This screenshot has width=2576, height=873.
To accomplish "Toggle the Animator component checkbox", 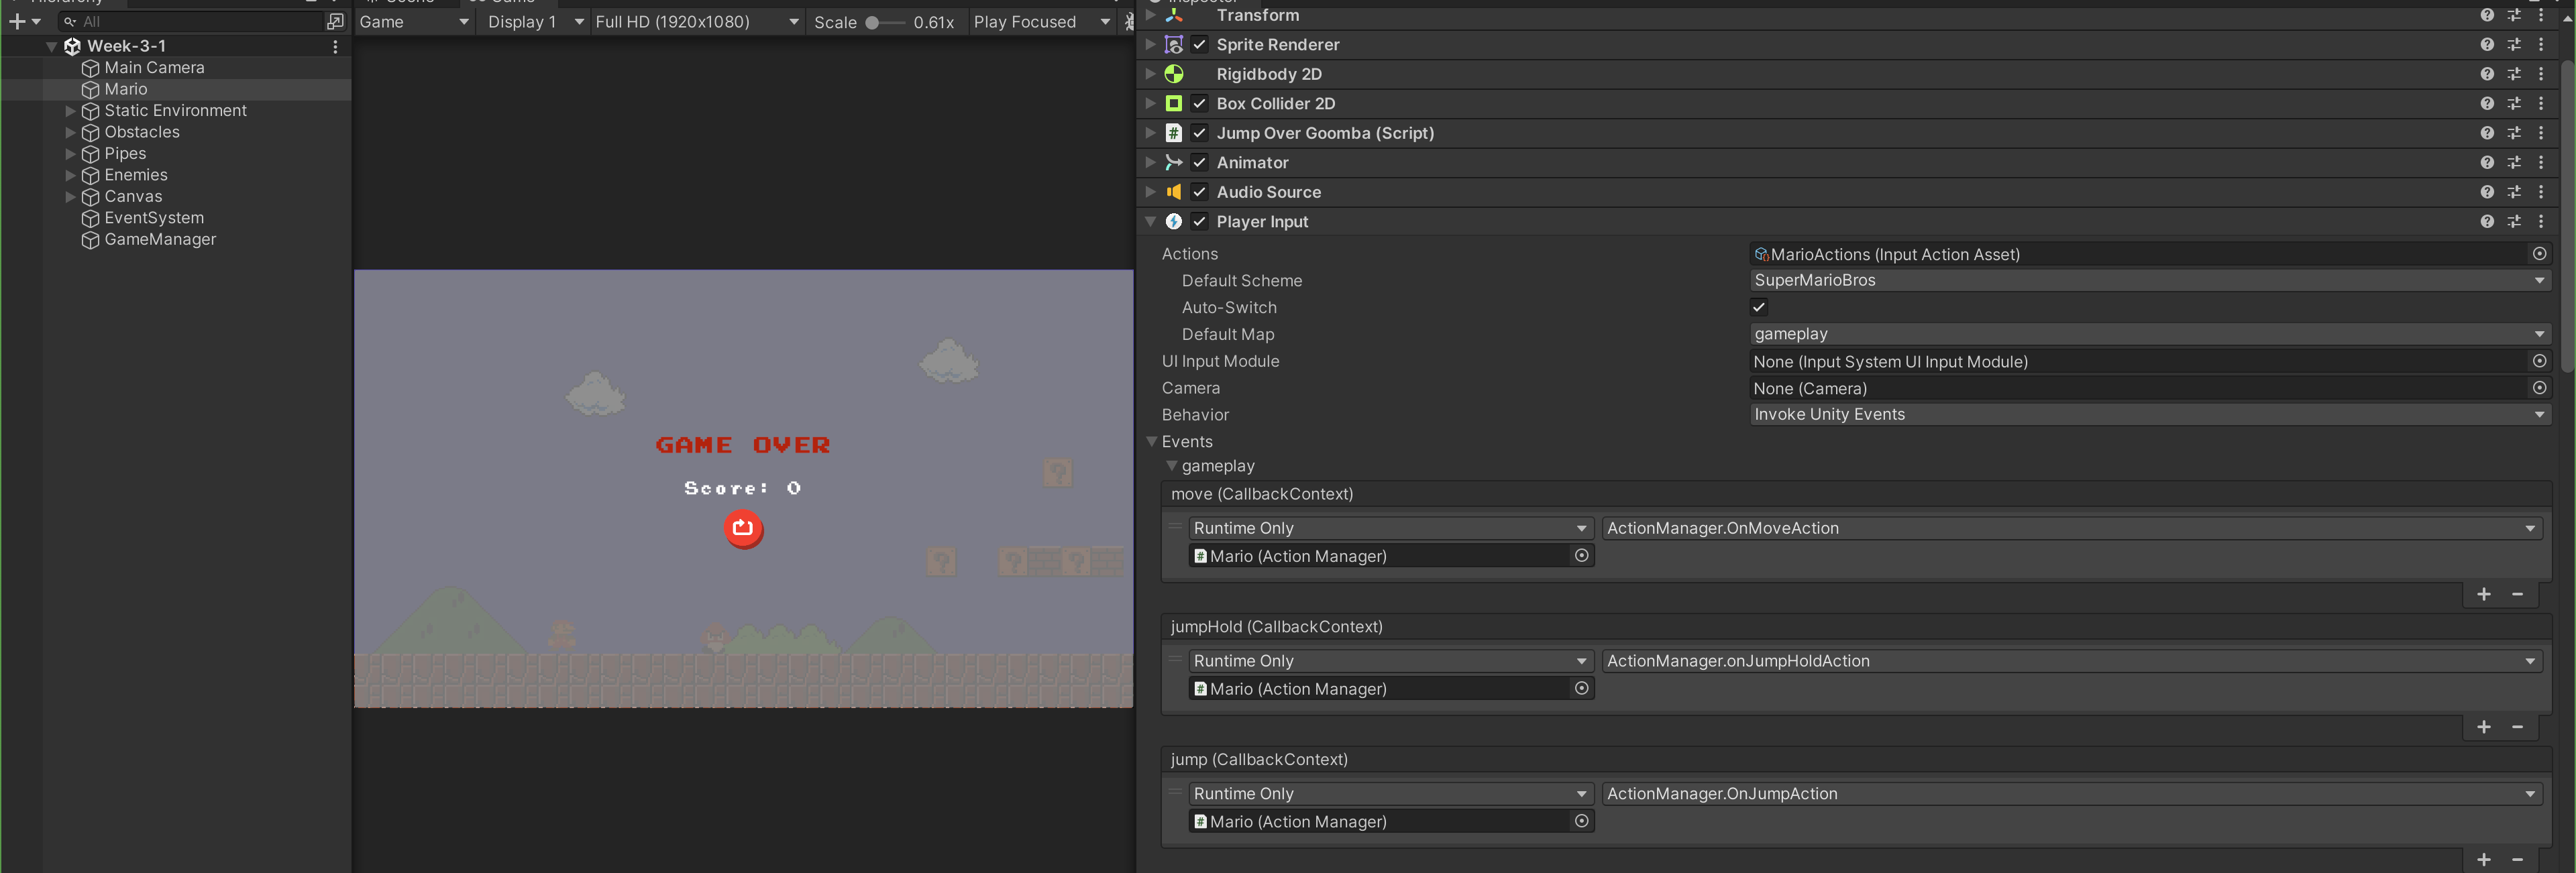I will [x=1199, y=162].
